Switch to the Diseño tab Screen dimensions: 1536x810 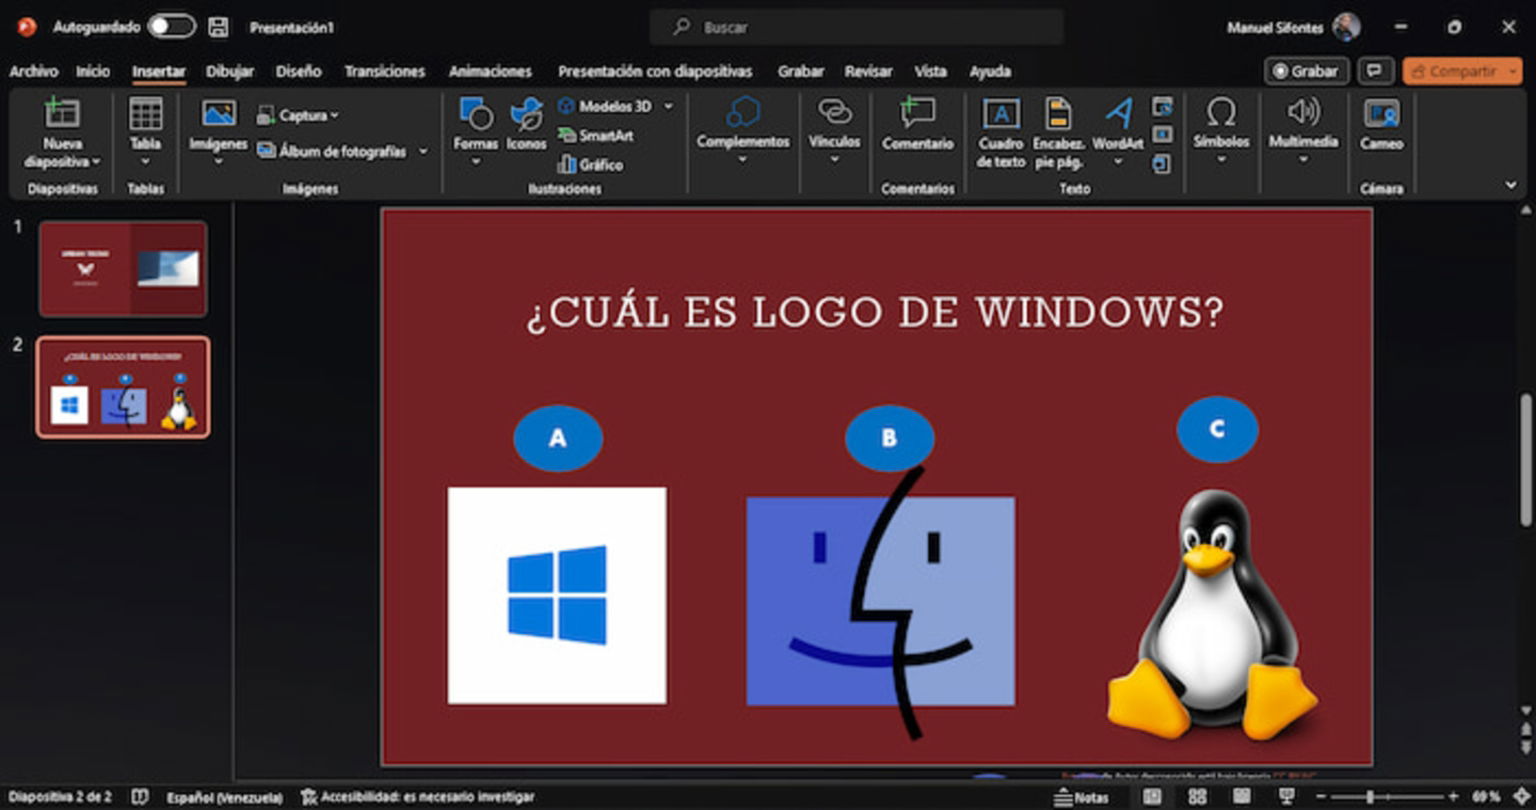[x=299, y=71]
